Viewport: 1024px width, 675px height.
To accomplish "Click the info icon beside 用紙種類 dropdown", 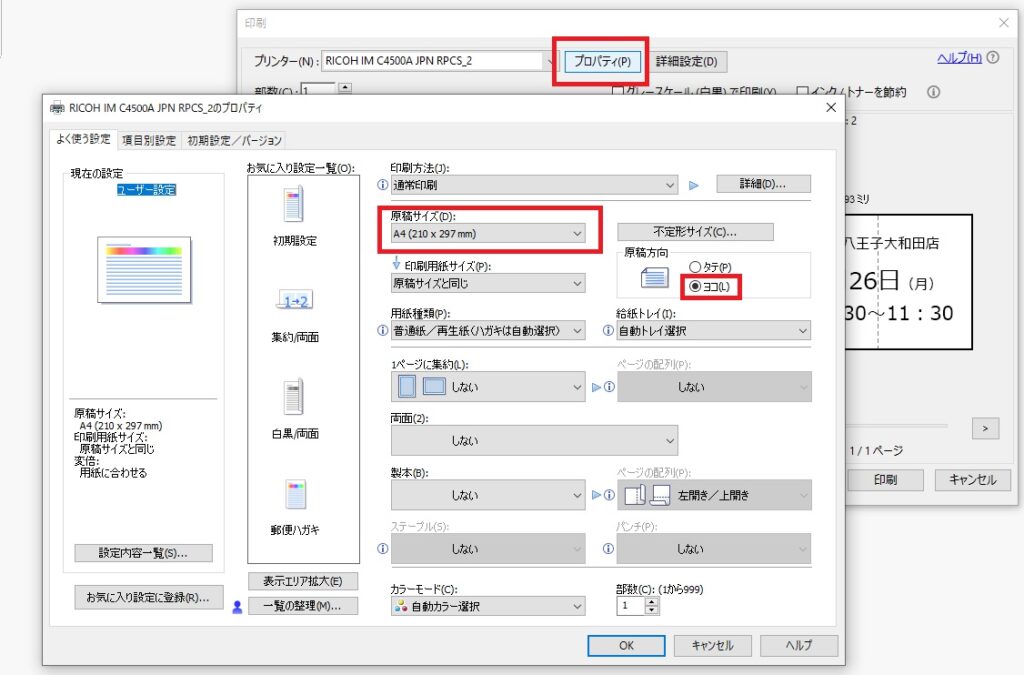I will pyautogui.click(x=382, y=331).
